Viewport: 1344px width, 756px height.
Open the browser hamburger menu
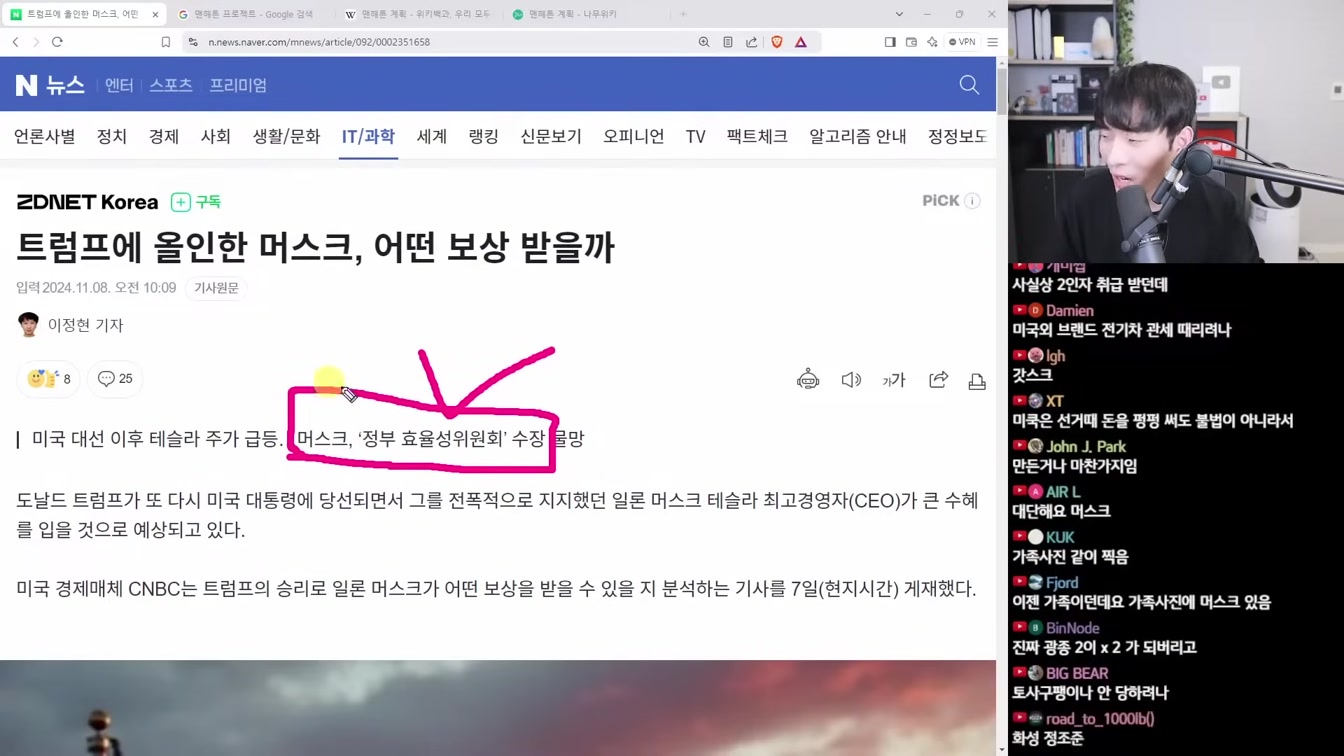[x=992, y=42]
